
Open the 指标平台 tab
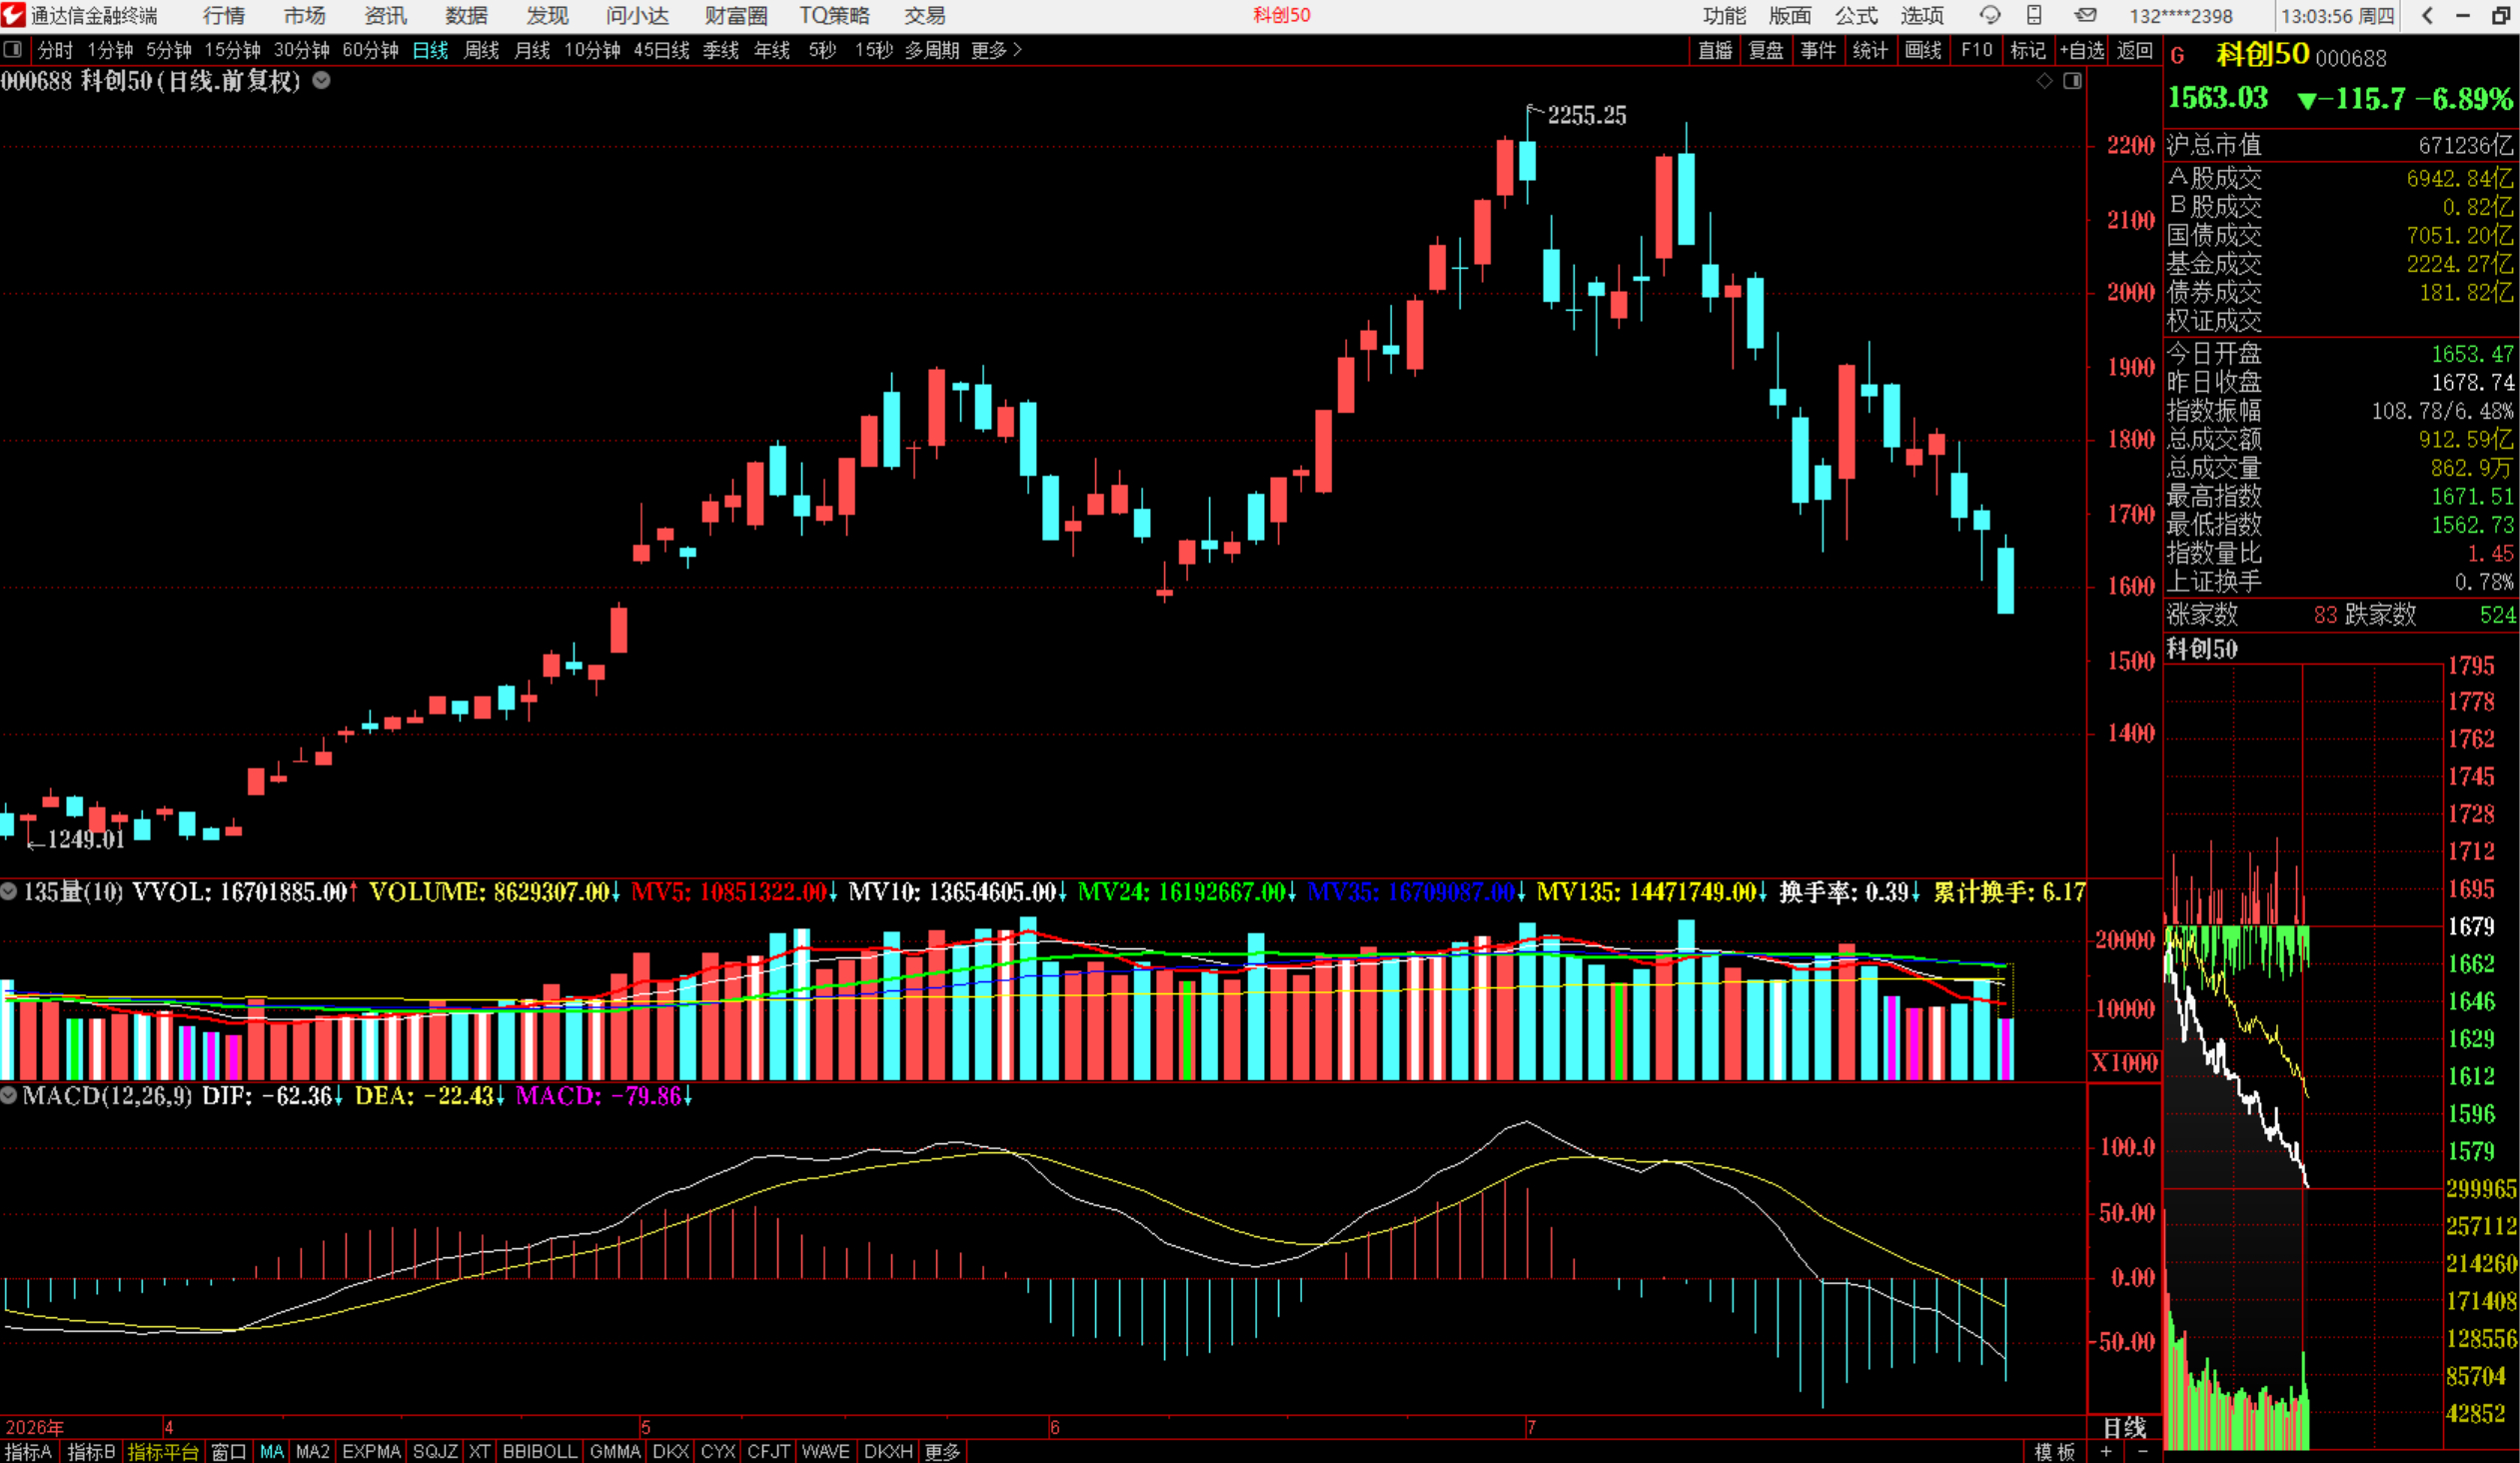[163, 1451]
